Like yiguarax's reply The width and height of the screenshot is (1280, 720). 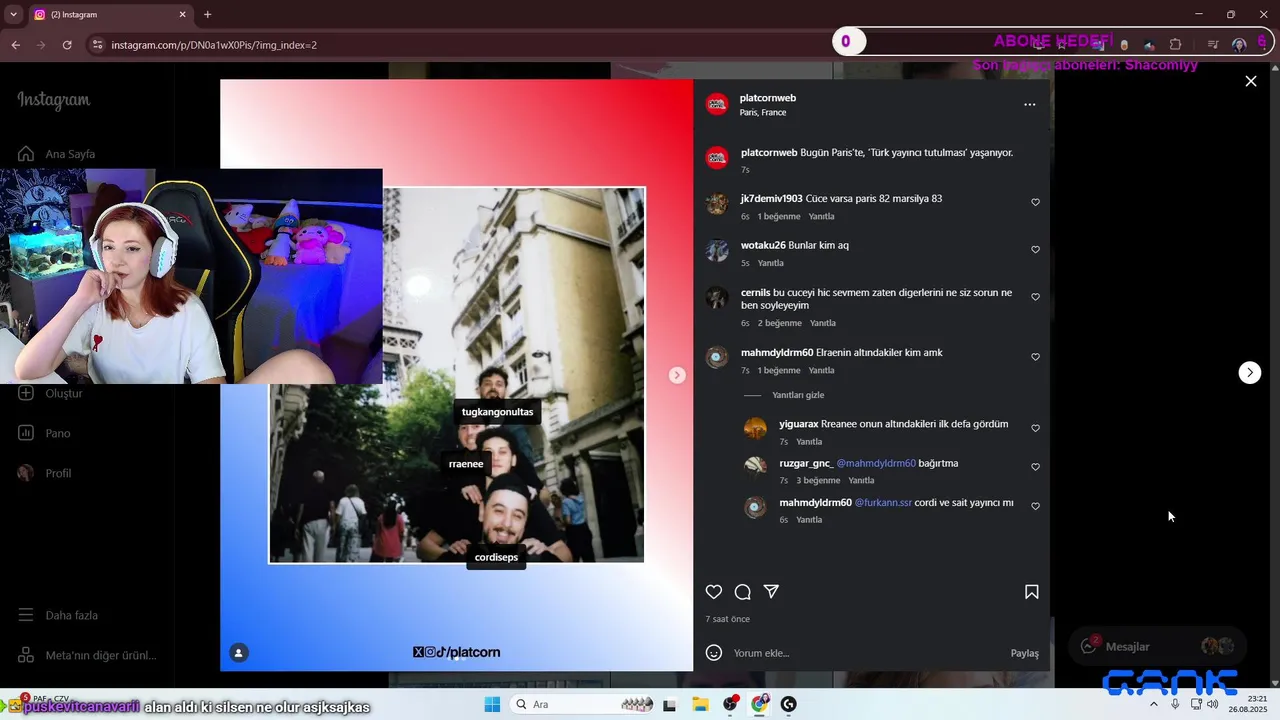pyautogui.click(x=1035, y=428)
